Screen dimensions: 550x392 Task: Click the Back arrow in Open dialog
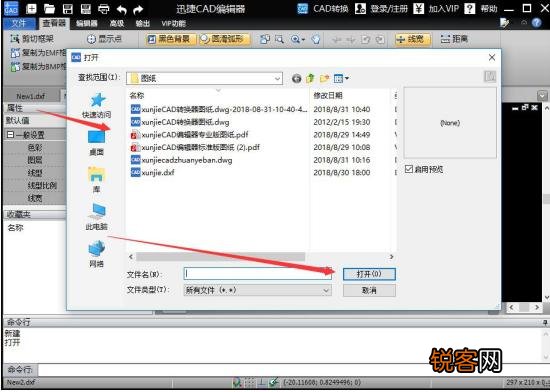click(296, 79)
